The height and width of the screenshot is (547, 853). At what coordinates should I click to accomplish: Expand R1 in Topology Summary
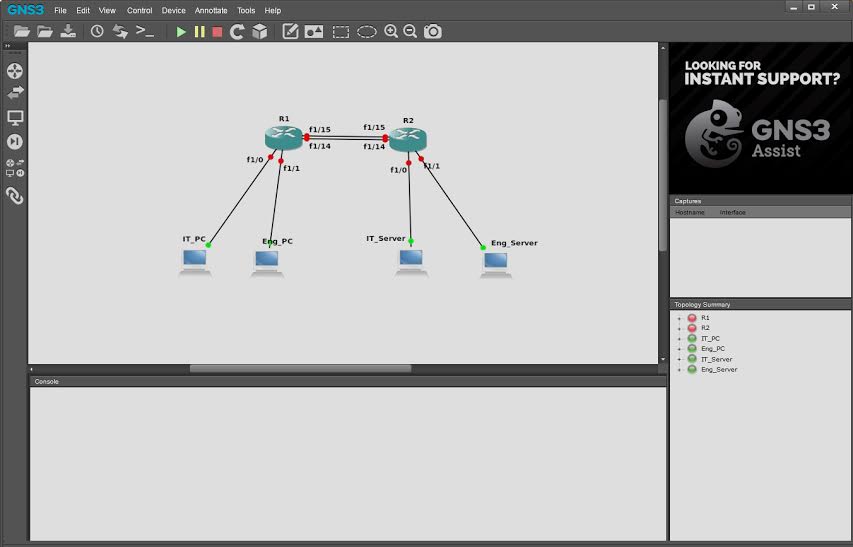coord(679,318)
